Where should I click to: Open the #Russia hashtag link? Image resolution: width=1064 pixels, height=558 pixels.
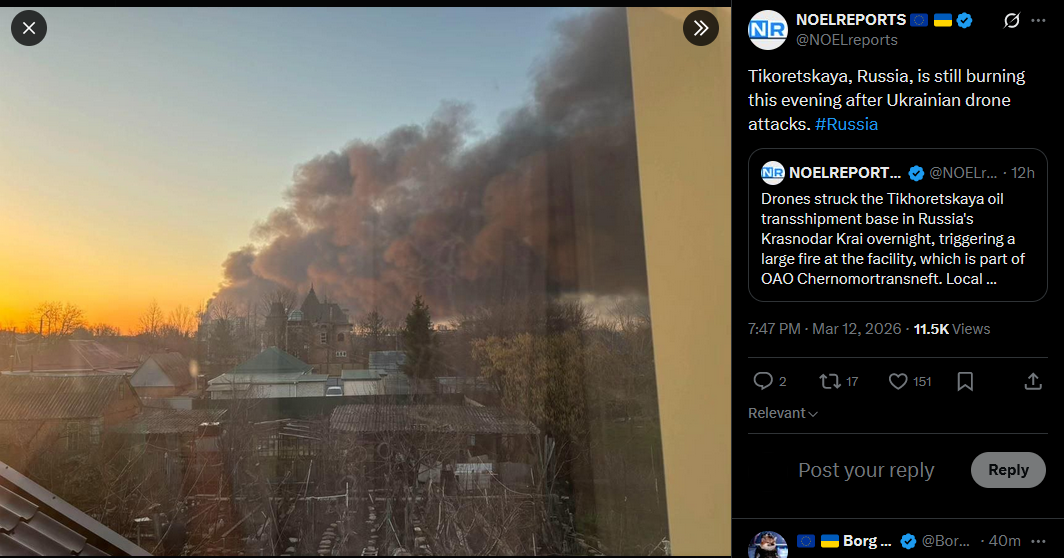coord(846,124)
